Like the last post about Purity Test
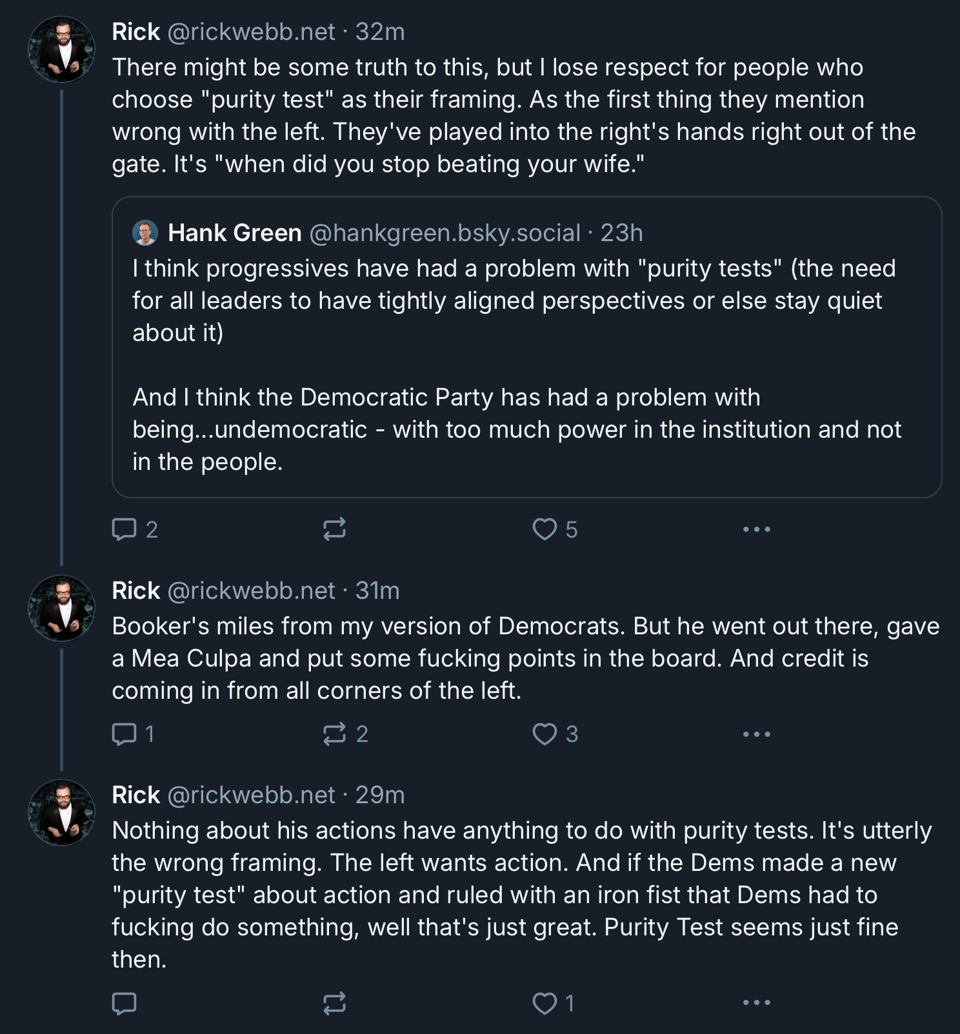The width and height of the screenshot is (960, 1034). 544,1002
